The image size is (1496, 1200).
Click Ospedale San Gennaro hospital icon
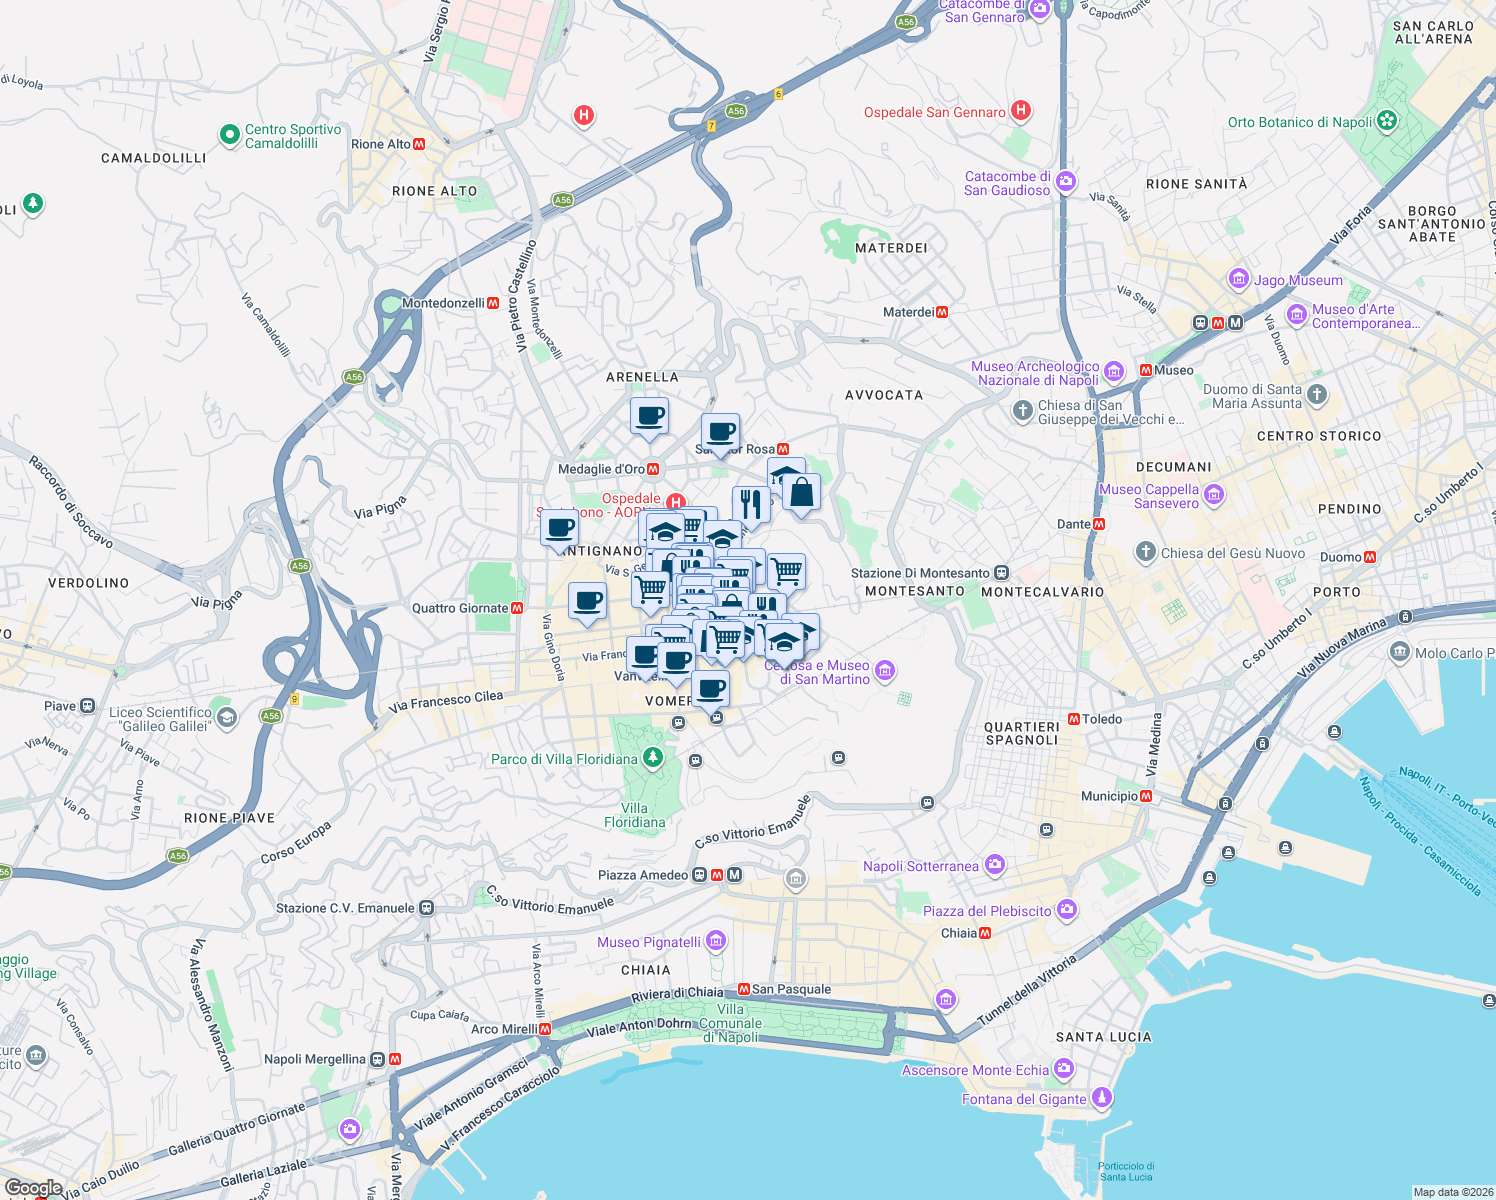click(x=1020, y=110)
